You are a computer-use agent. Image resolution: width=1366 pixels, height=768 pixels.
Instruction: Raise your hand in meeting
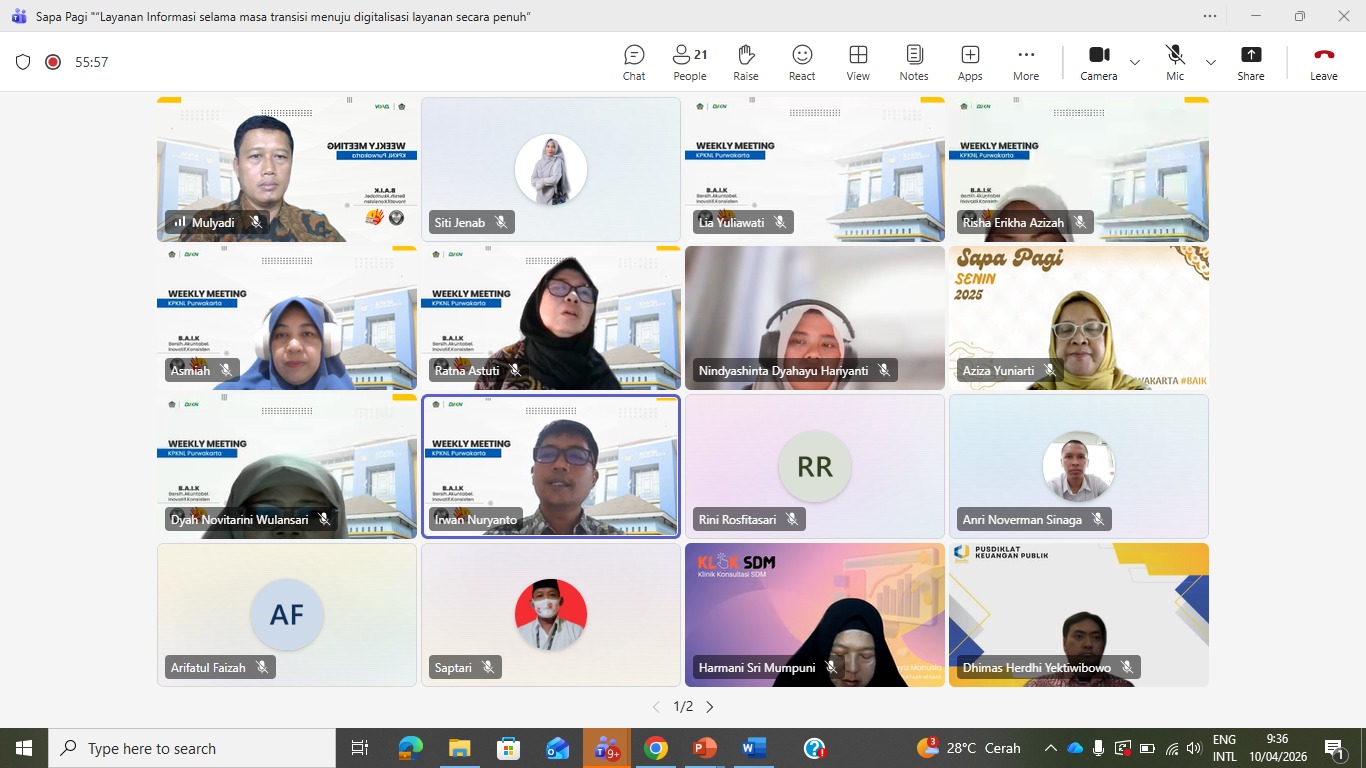pos(745,62)
